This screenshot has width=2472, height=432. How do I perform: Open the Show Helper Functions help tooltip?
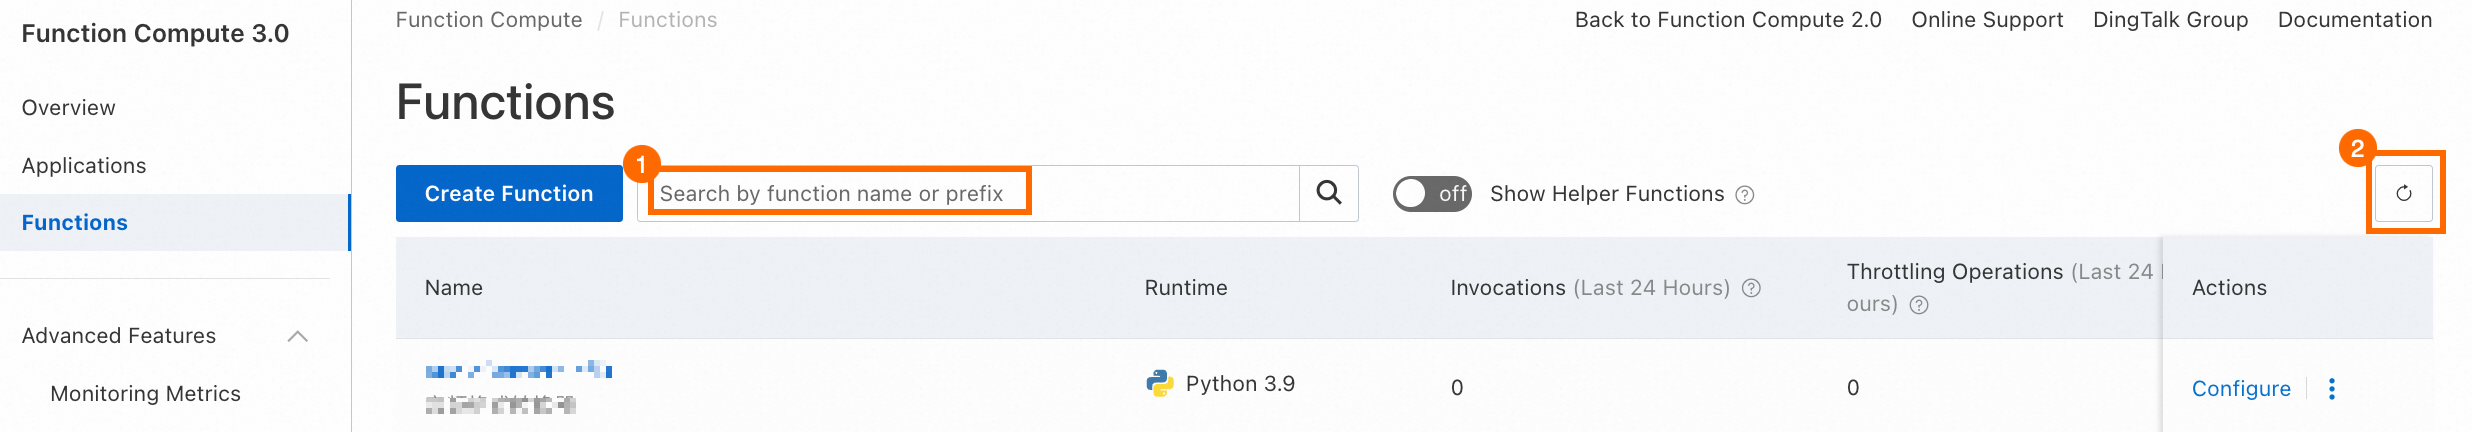1745,195
